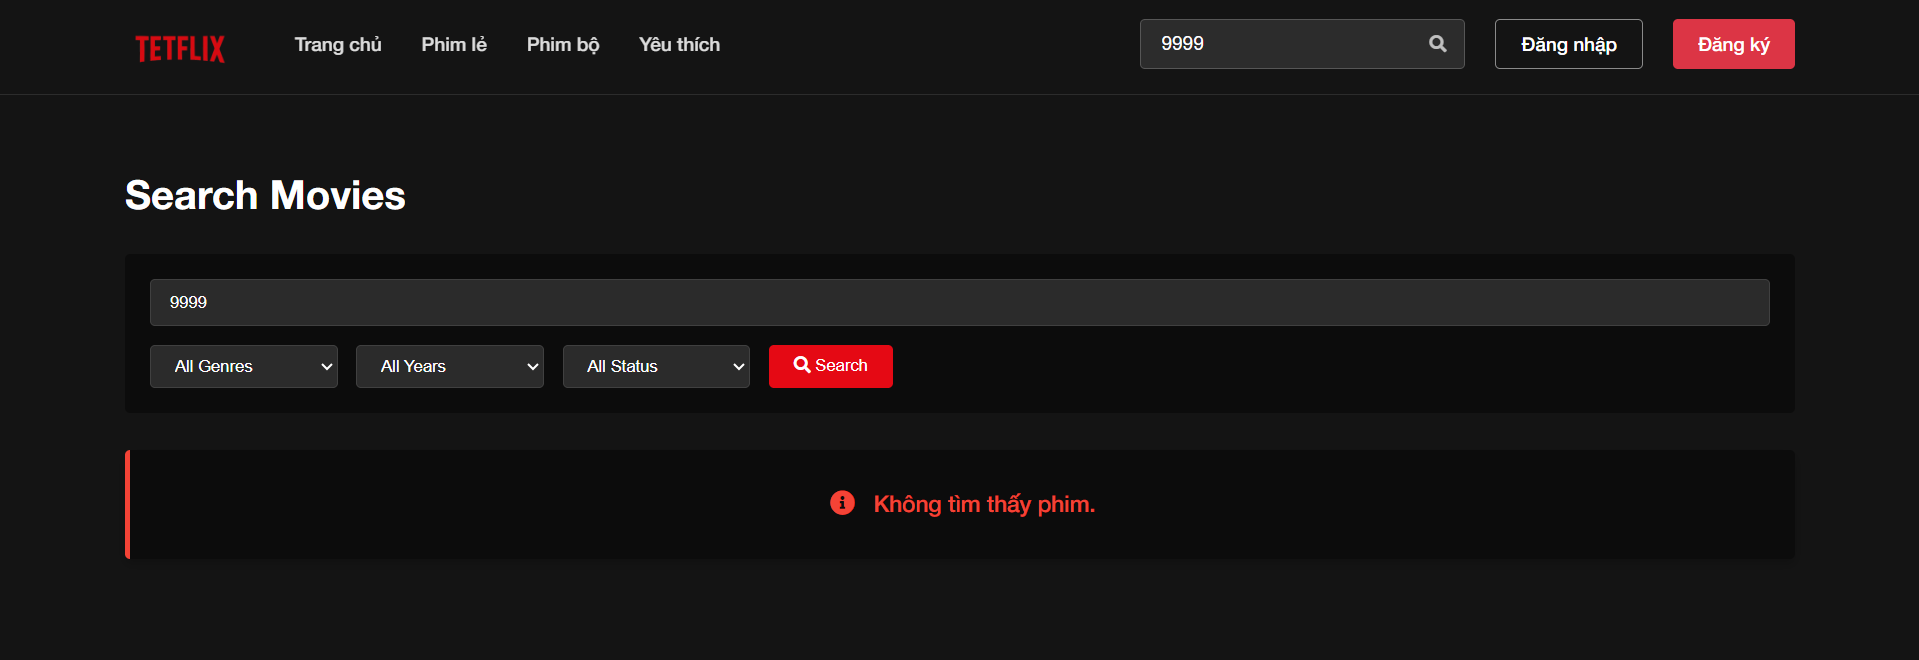Open the All Genres dropdown

point(244,367)
